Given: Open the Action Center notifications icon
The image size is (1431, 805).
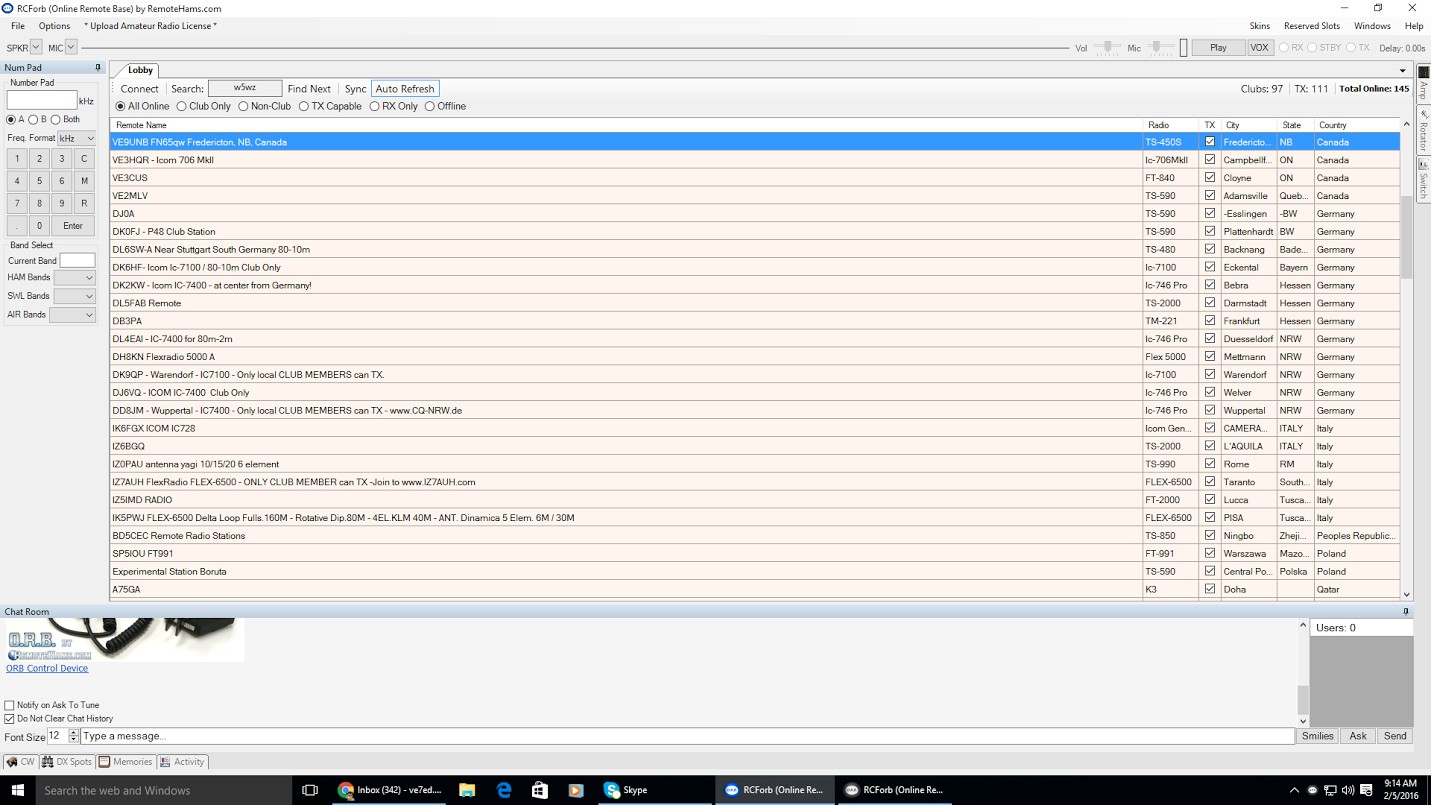Looking at the screenshot, I should (1366, 790).
